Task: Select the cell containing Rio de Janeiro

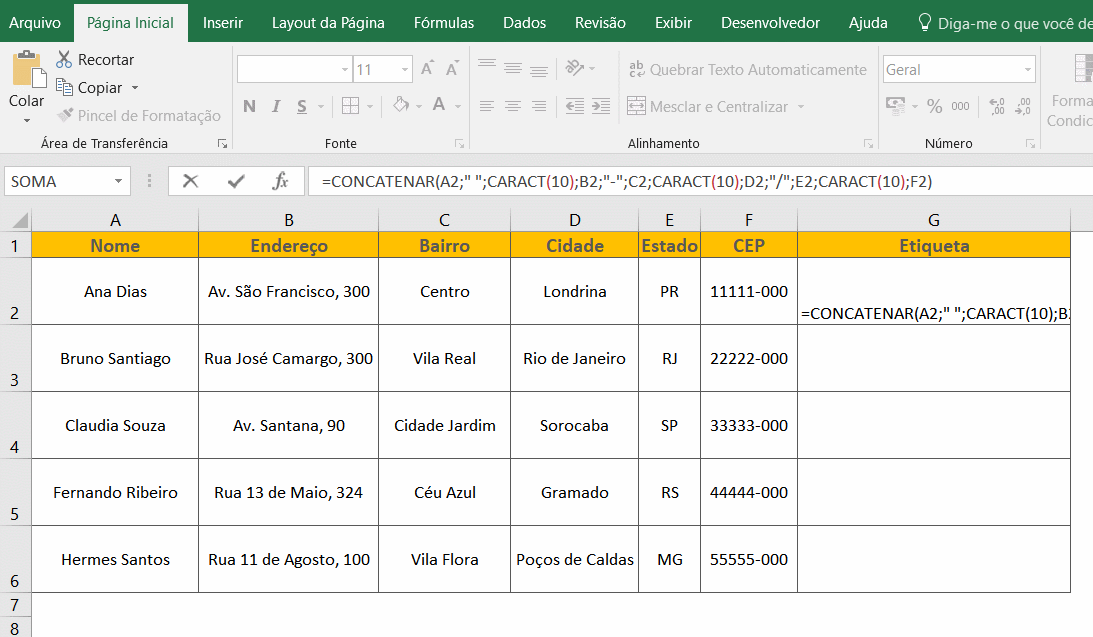Action: tap(574, 358)
